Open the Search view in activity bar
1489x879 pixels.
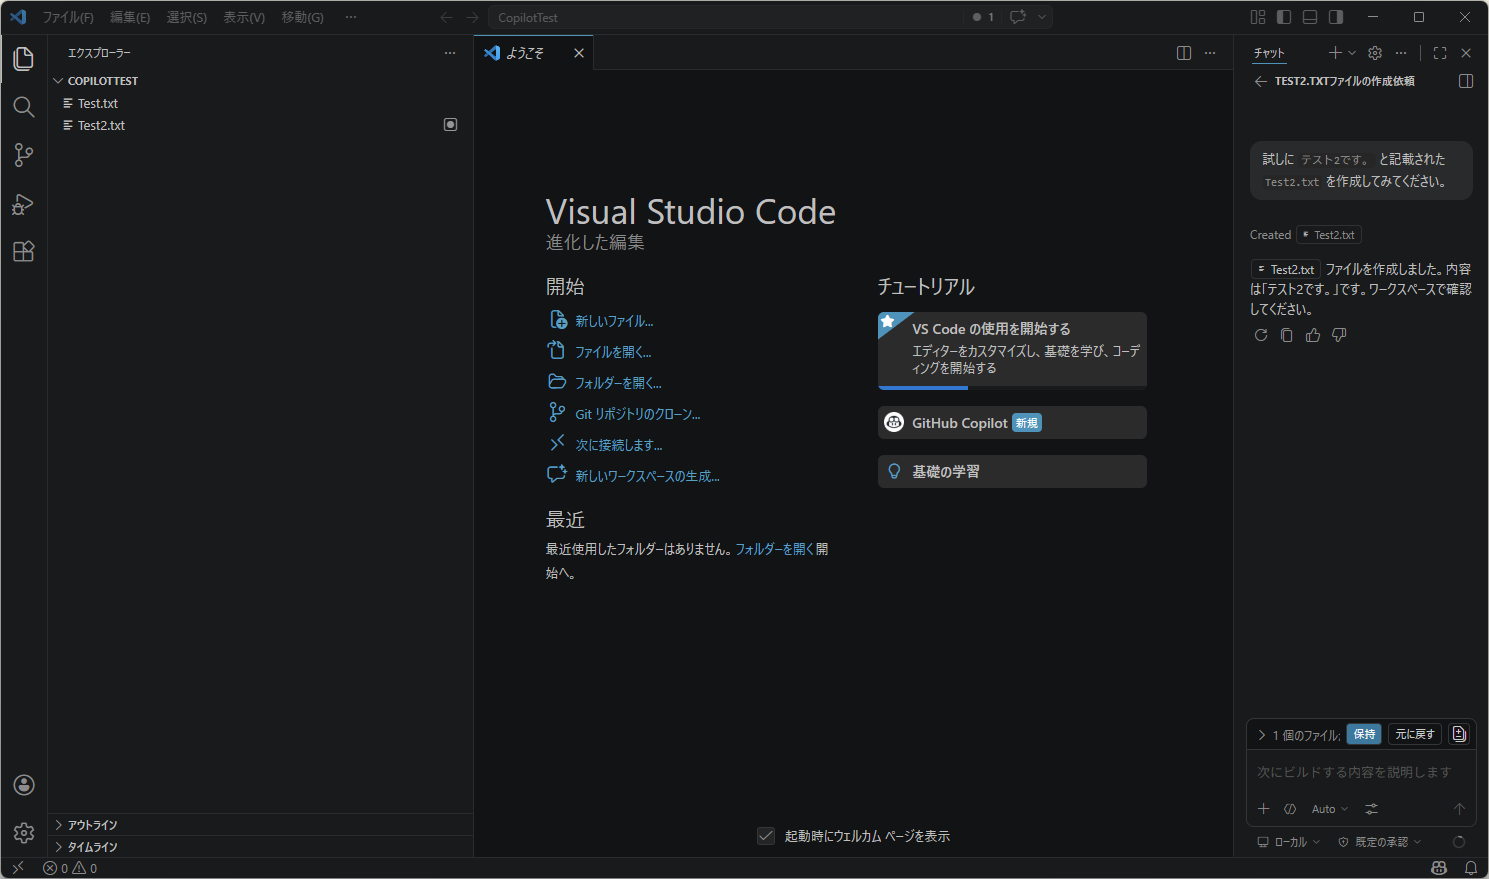[x=24, y=107]
